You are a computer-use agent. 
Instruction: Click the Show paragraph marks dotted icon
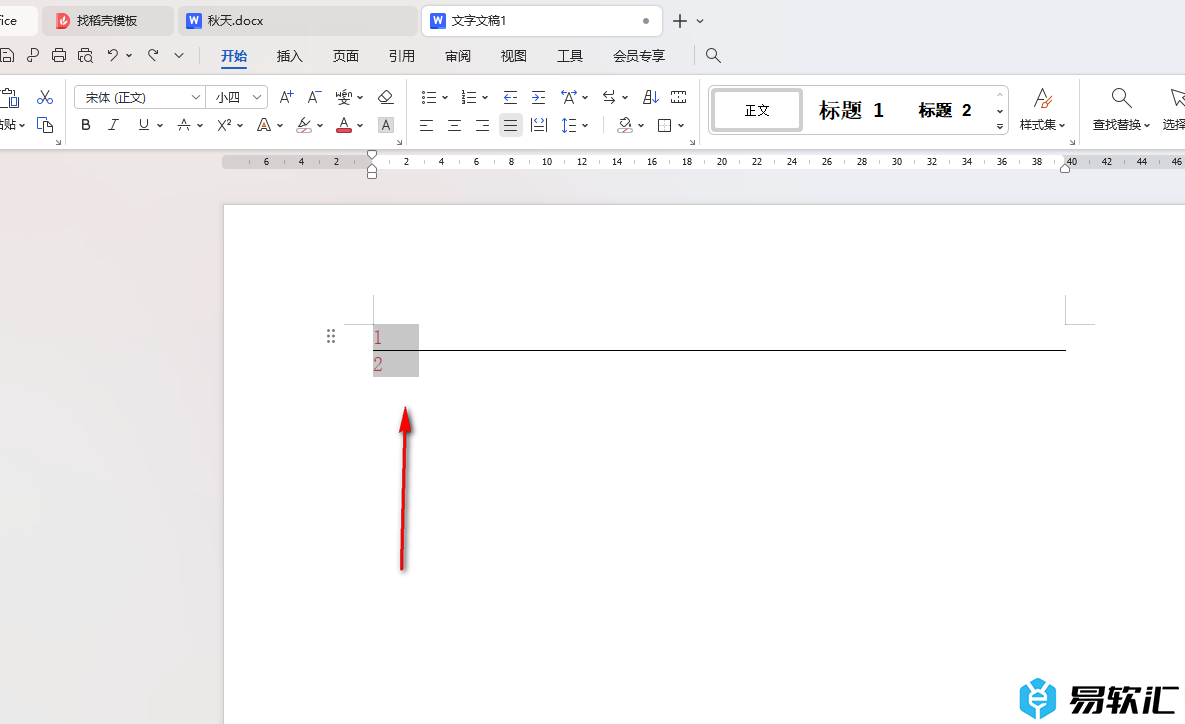(x=679, y=97)
